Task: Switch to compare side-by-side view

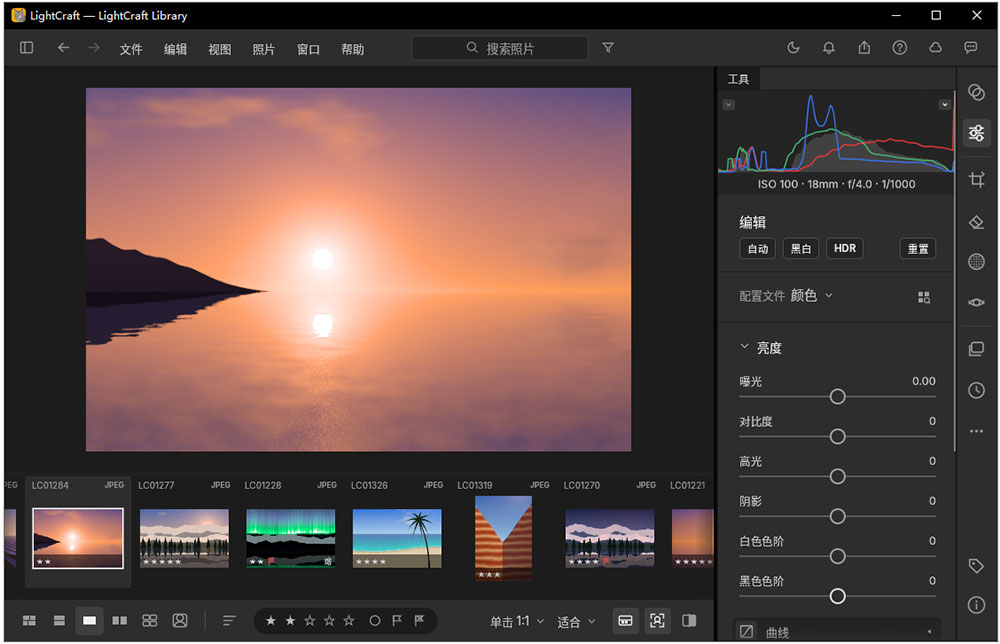Action: pos(119,620)
